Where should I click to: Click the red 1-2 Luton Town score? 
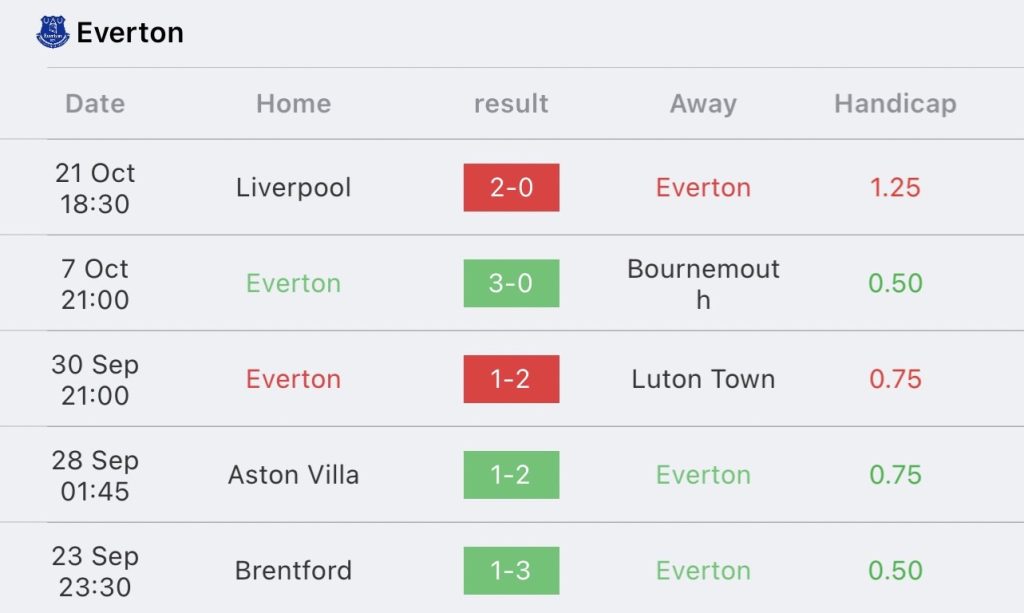point(511,379)
